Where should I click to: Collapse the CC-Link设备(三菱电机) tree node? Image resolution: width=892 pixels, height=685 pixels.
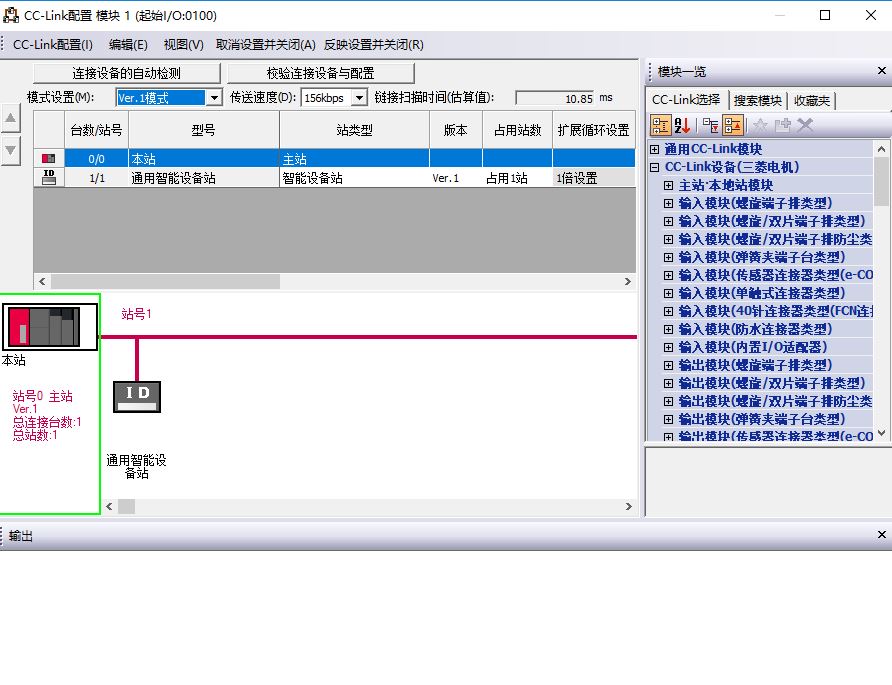[x=655, y=167]
